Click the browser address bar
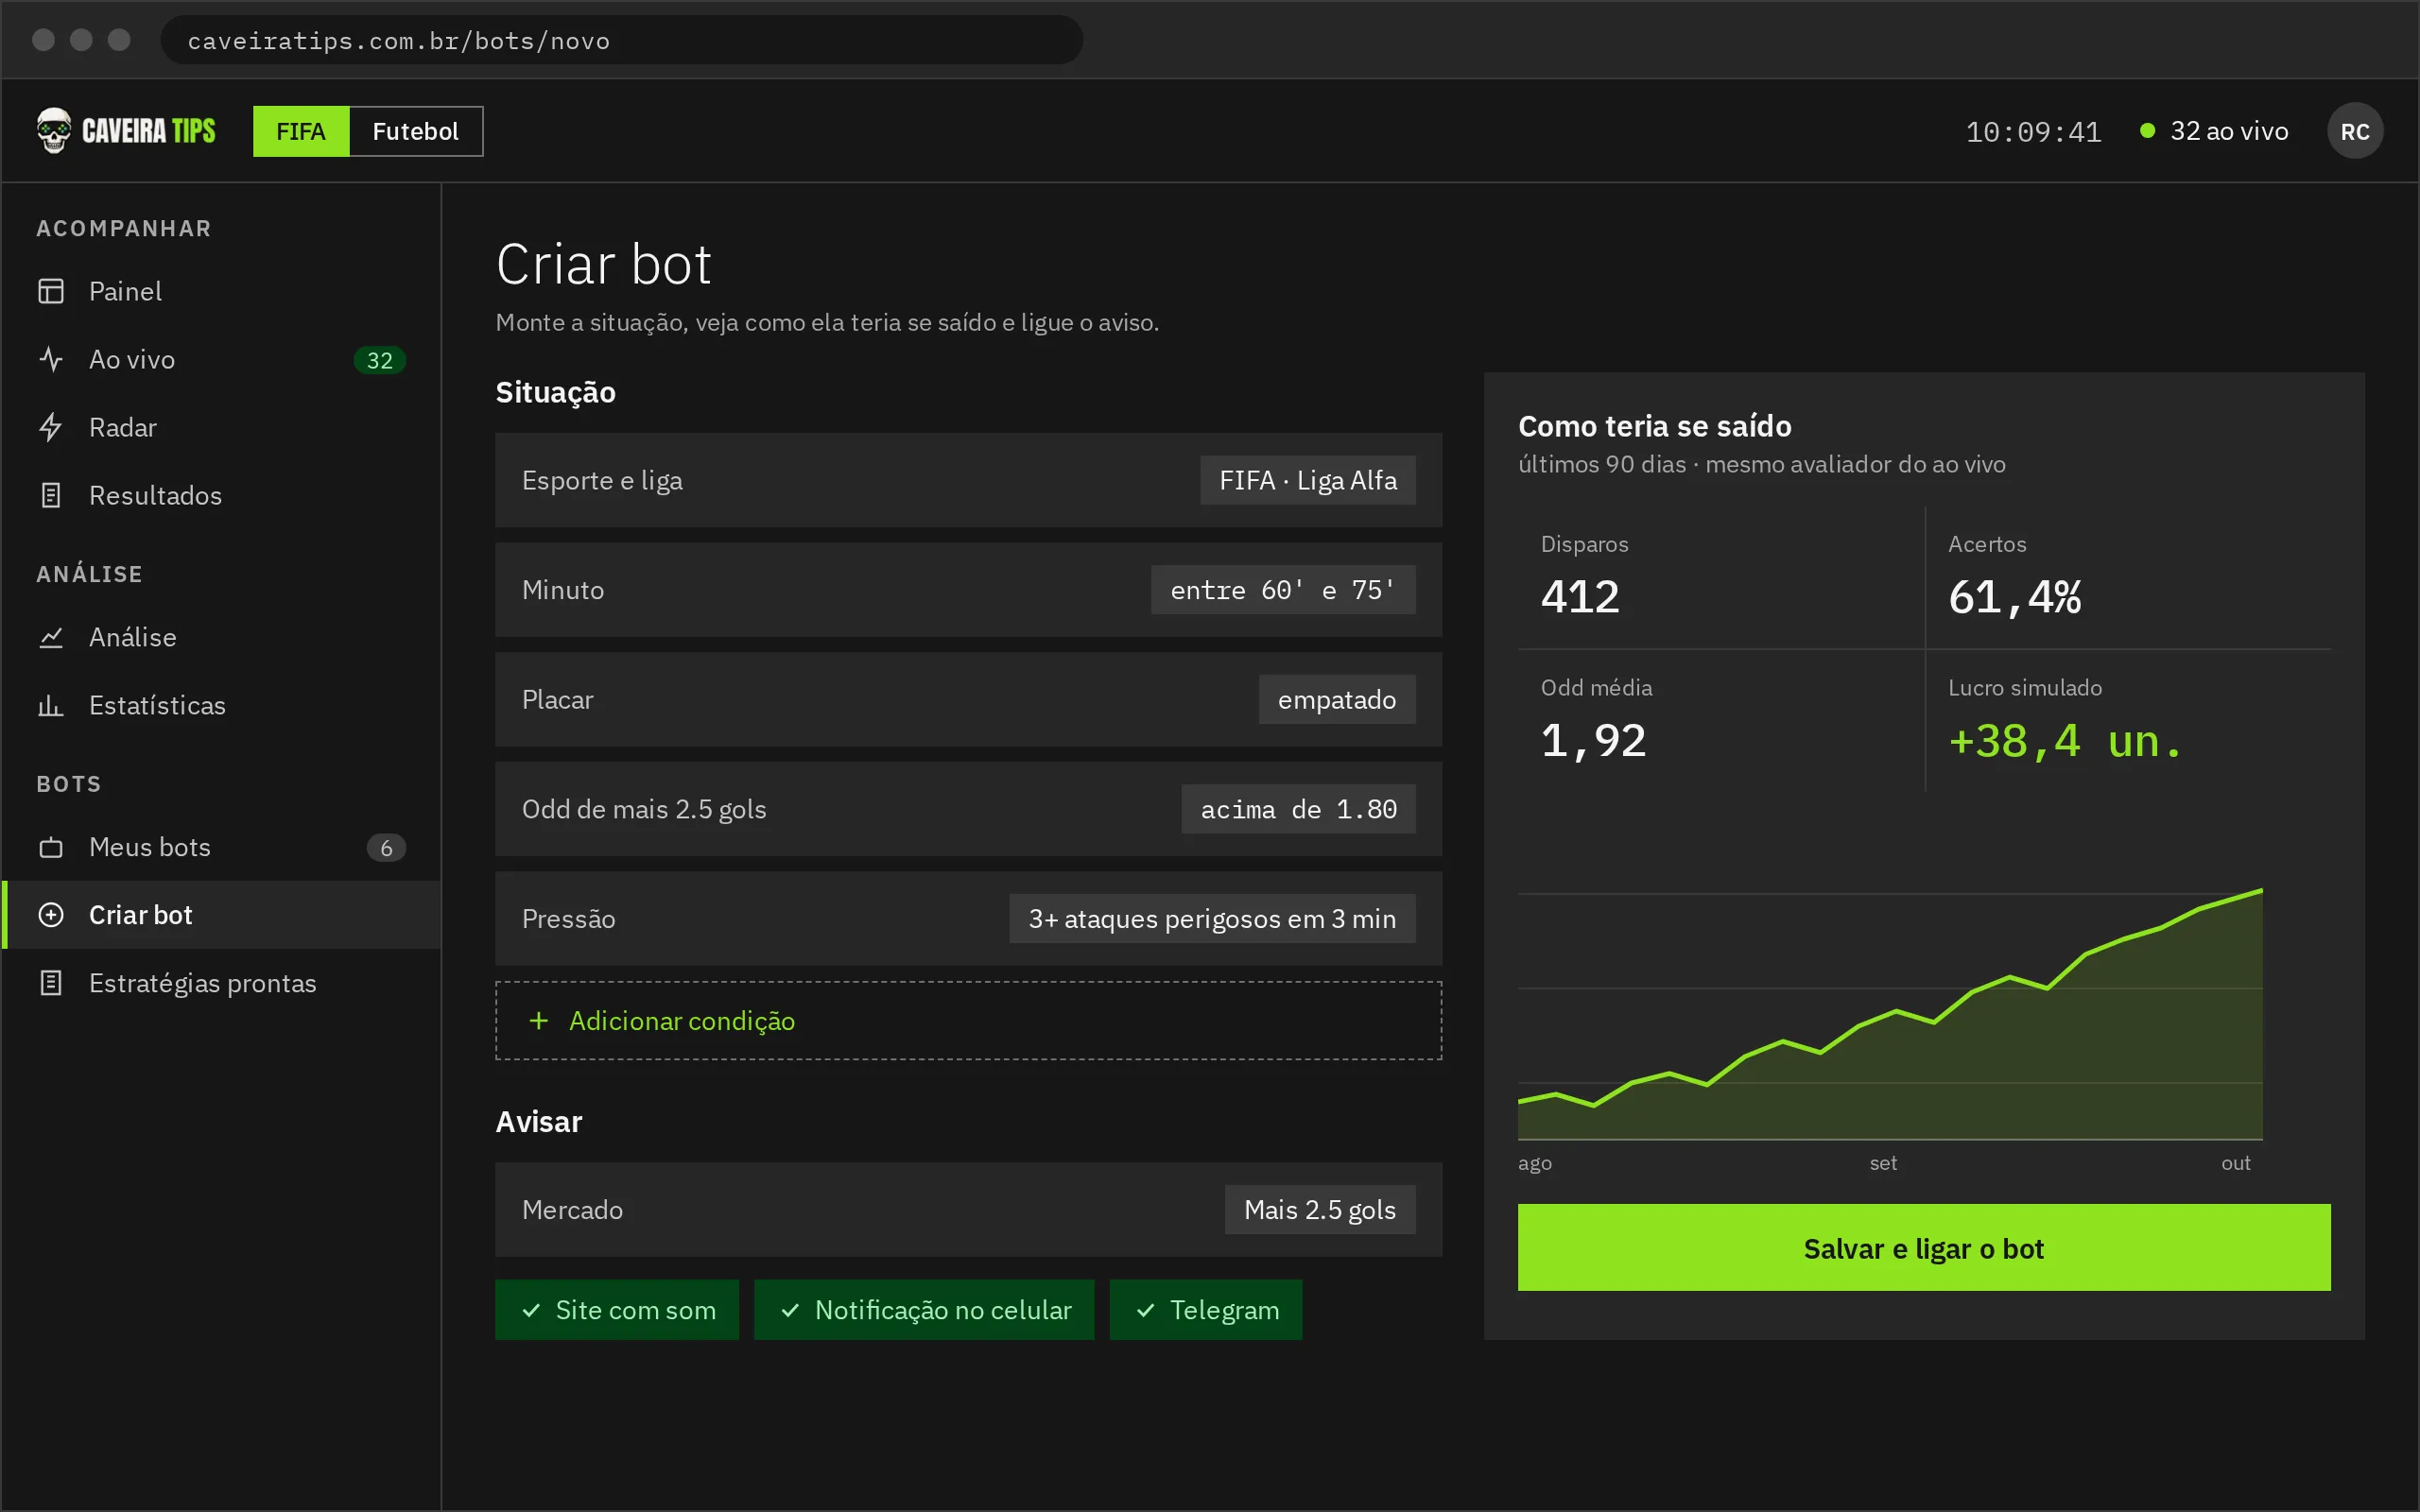2420x1512 pixels. coord(621,40)
